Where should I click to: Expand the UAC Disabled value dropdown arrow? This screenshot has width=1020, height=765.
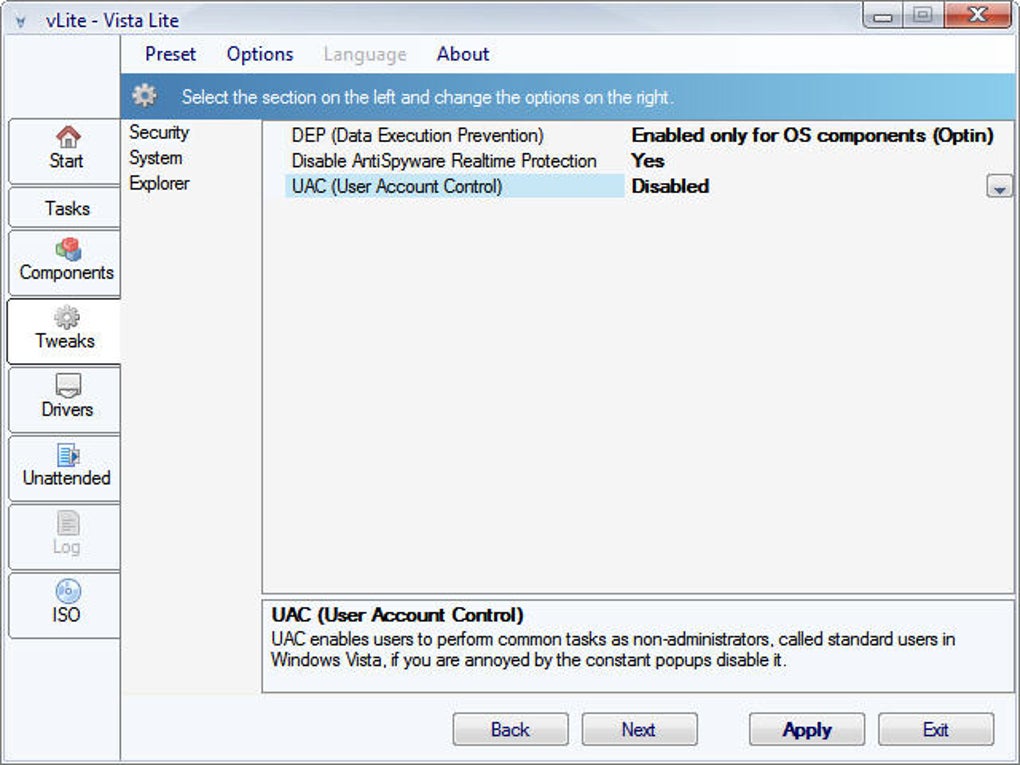[x=999, y=187]
